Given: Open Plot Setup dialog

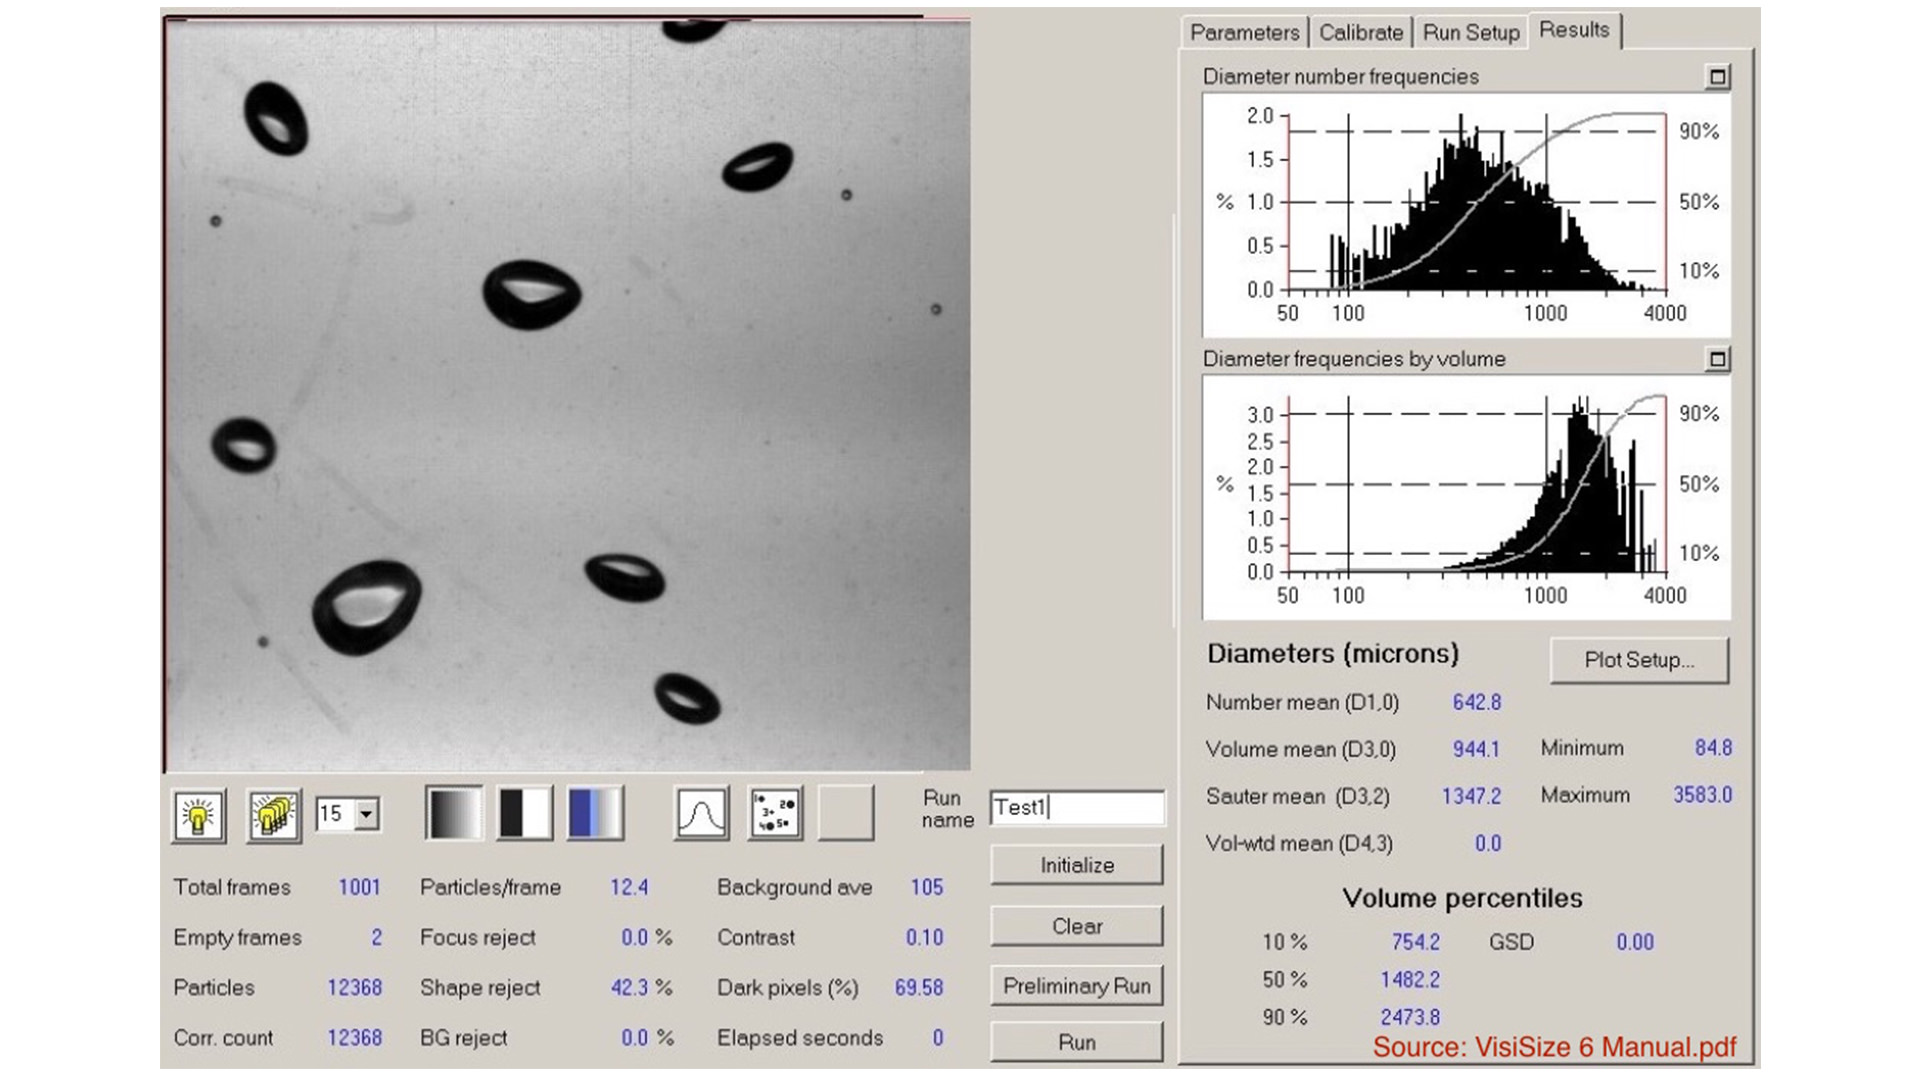Looking at the screenshot, I should pos(1638,660).
